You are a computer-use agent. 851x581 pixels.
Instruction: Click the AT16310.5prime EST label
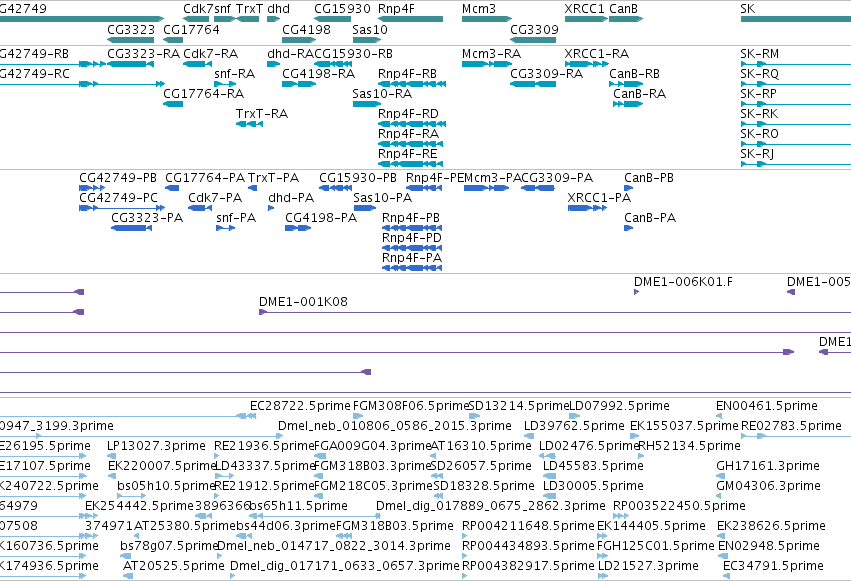click(x=481, y=446)
